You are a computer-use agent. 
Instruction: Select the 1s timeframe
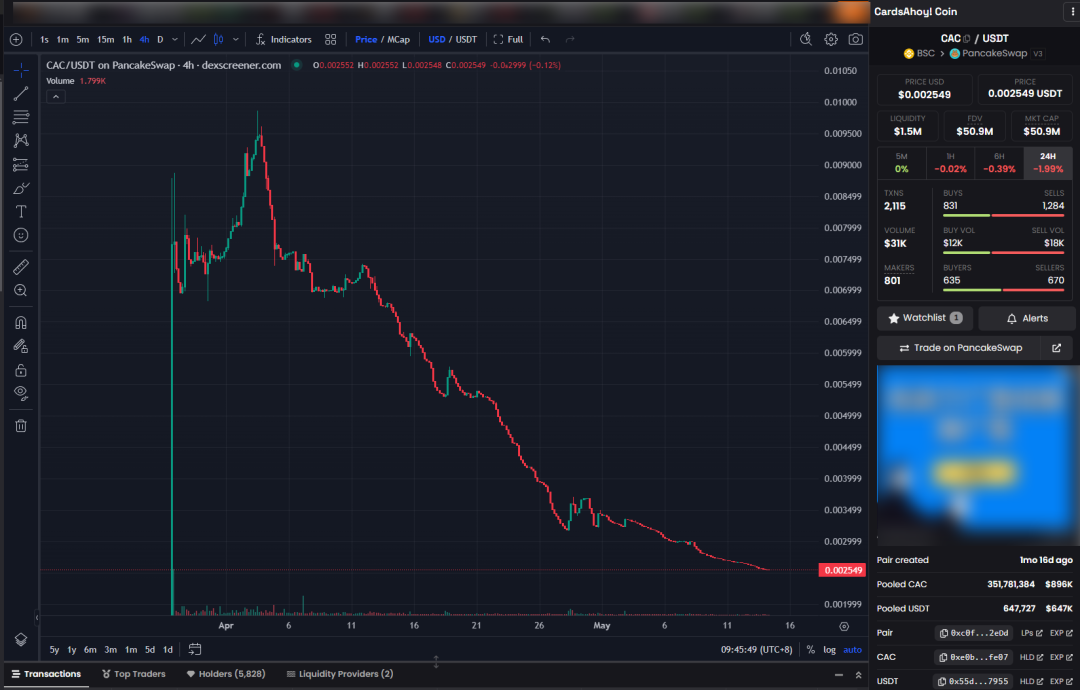pos(44,39)
